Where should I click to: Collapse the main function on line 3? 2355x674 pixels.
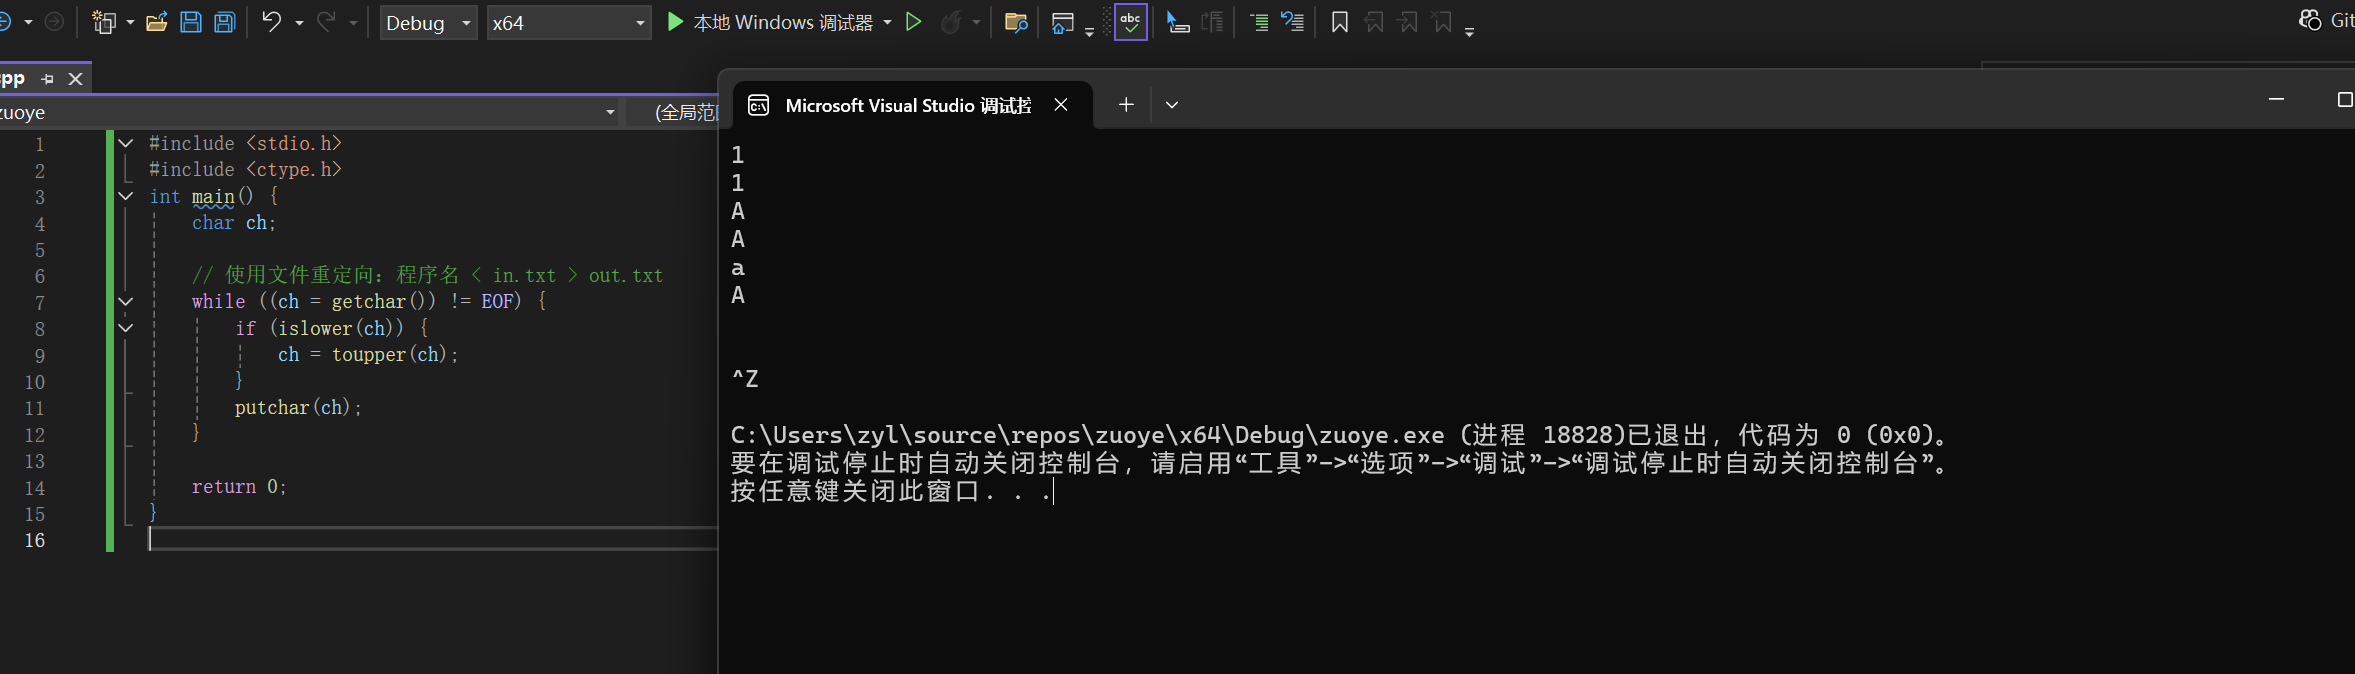click(126, 196)
